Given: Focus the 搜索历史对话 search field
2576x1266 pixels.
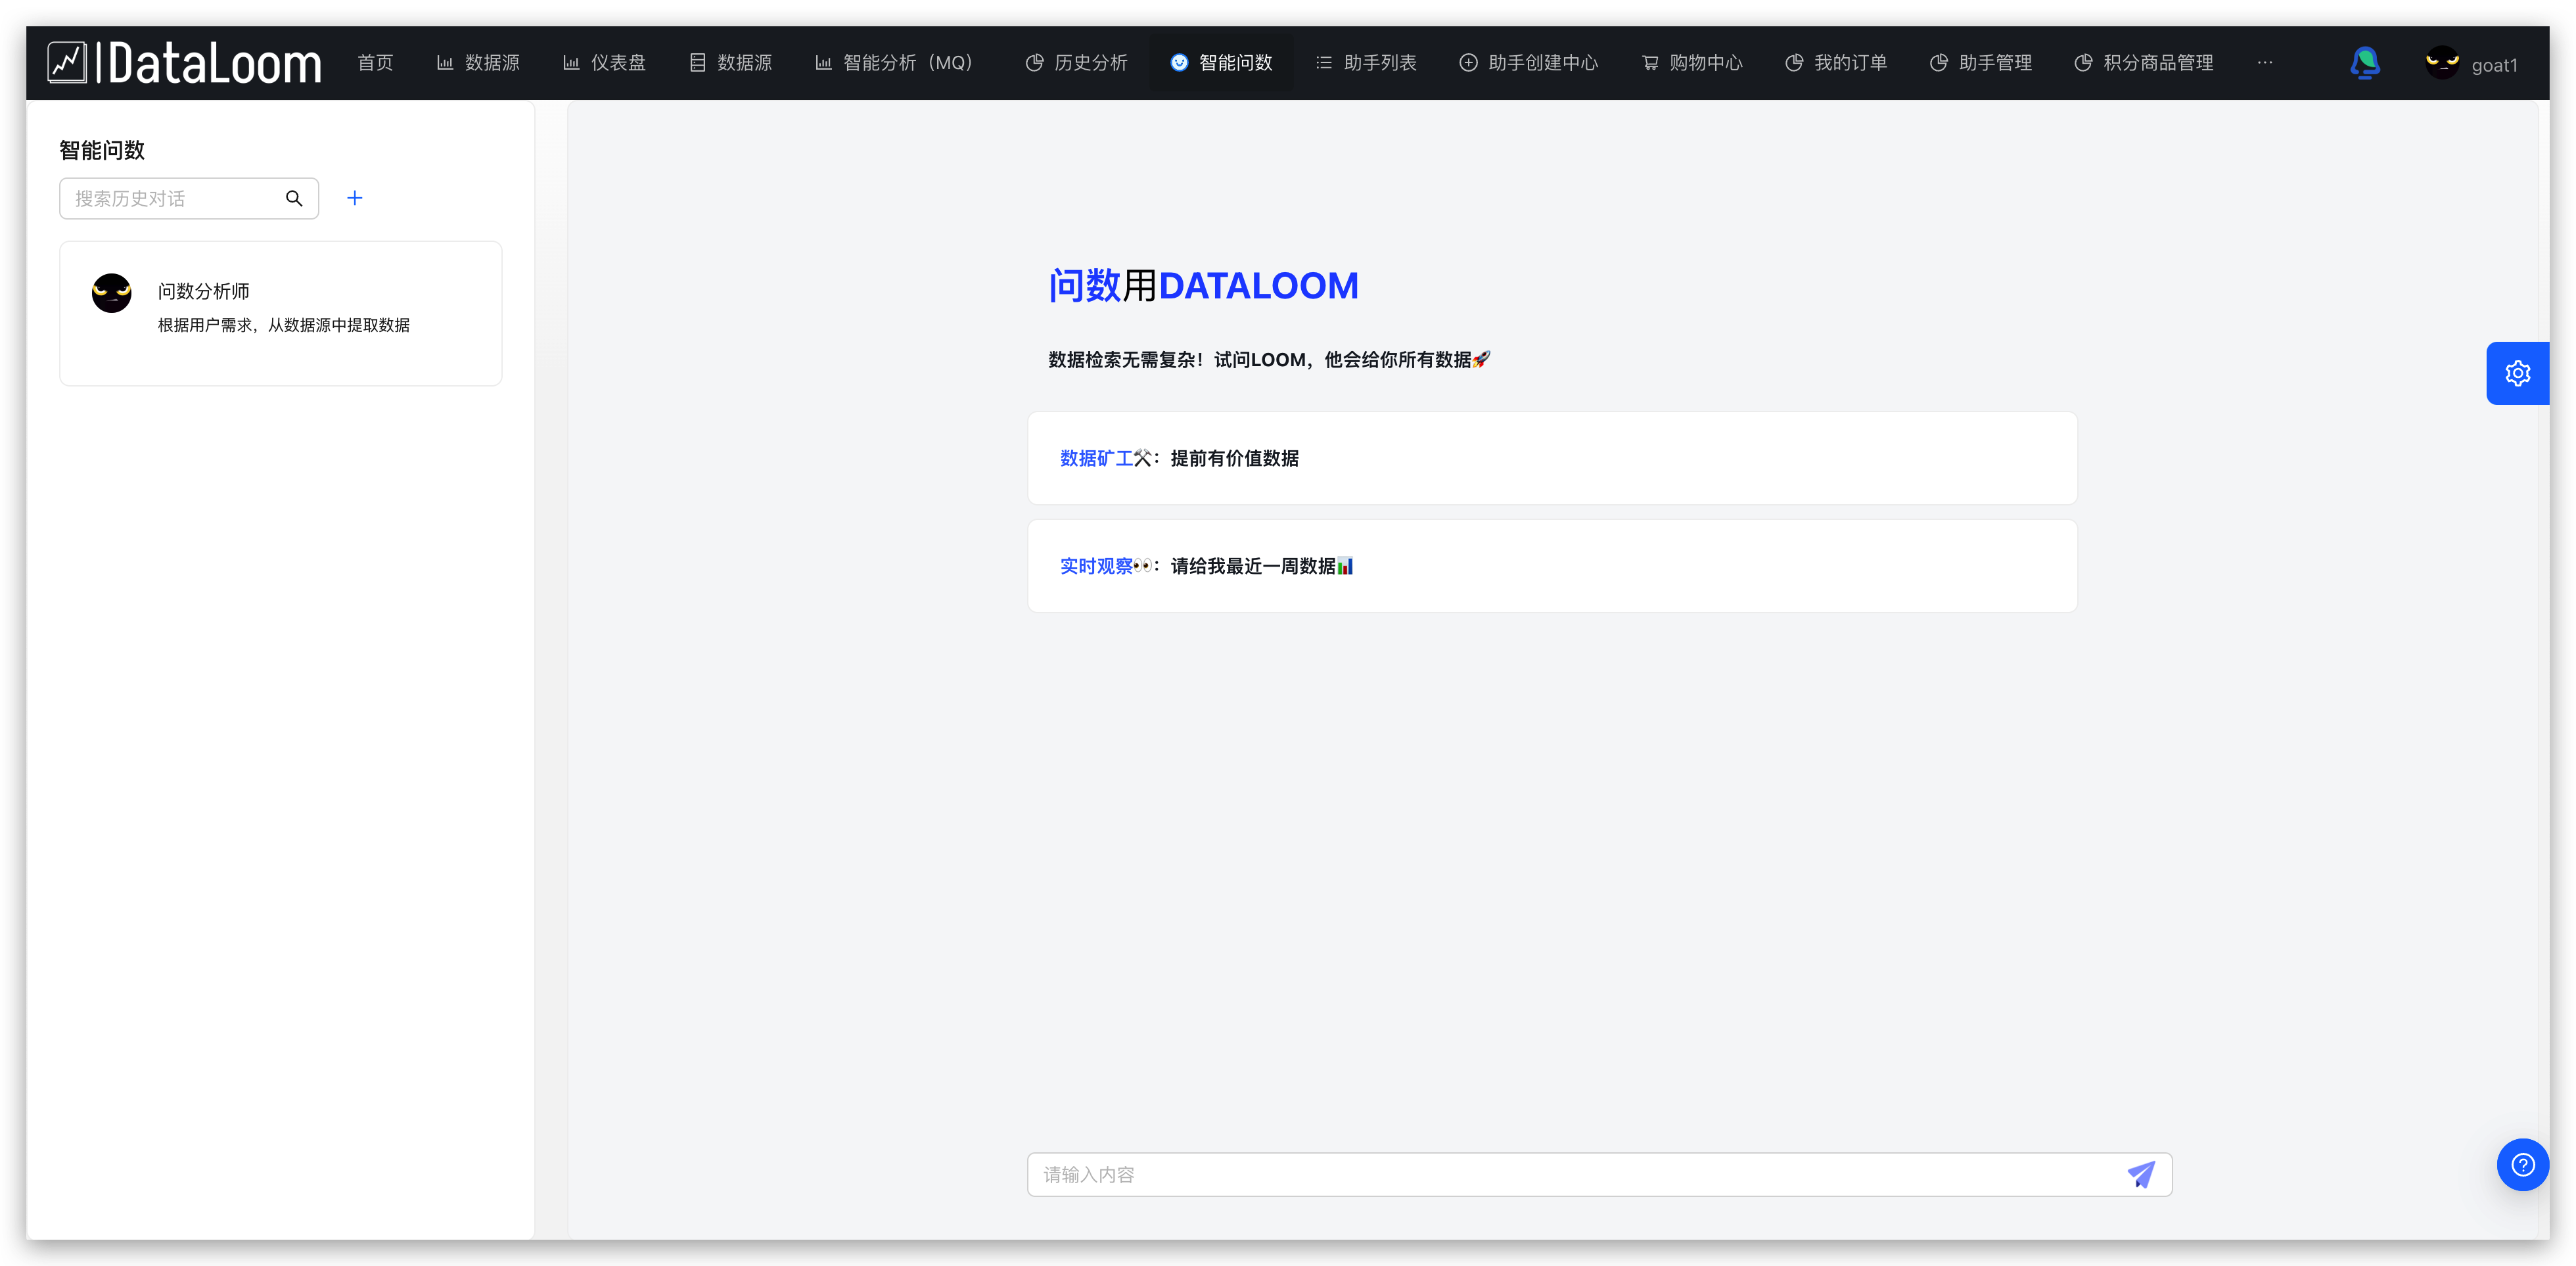Looking at the screenshot, I should click(x=189, y=198).
